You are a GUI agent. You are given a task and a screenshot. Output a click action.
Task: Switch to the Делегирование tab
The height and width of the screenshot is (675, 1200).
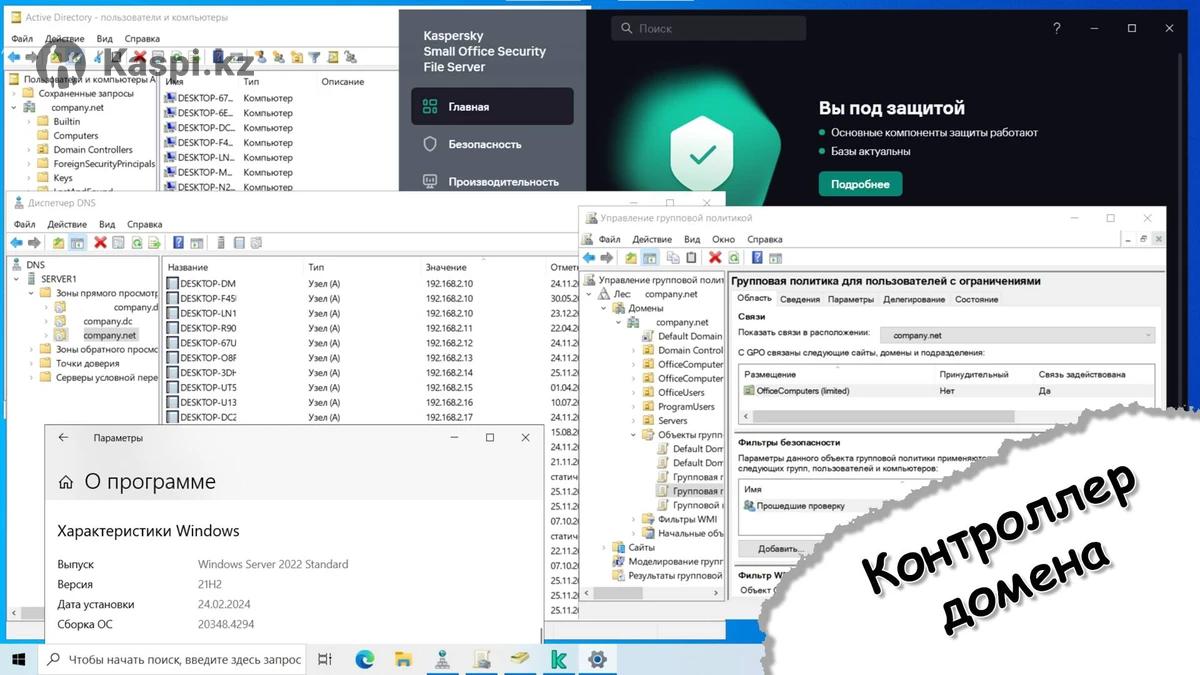pyautogui.click(x=913, y=299)
